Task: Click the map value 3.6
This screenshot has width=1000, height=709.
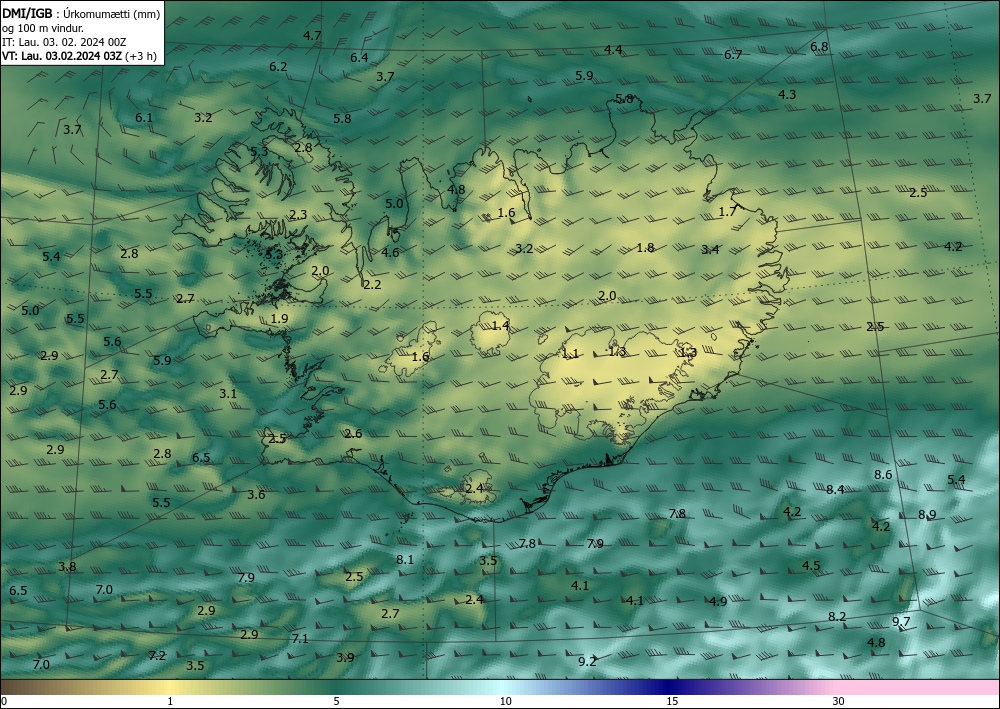Action: coord(256,494)
